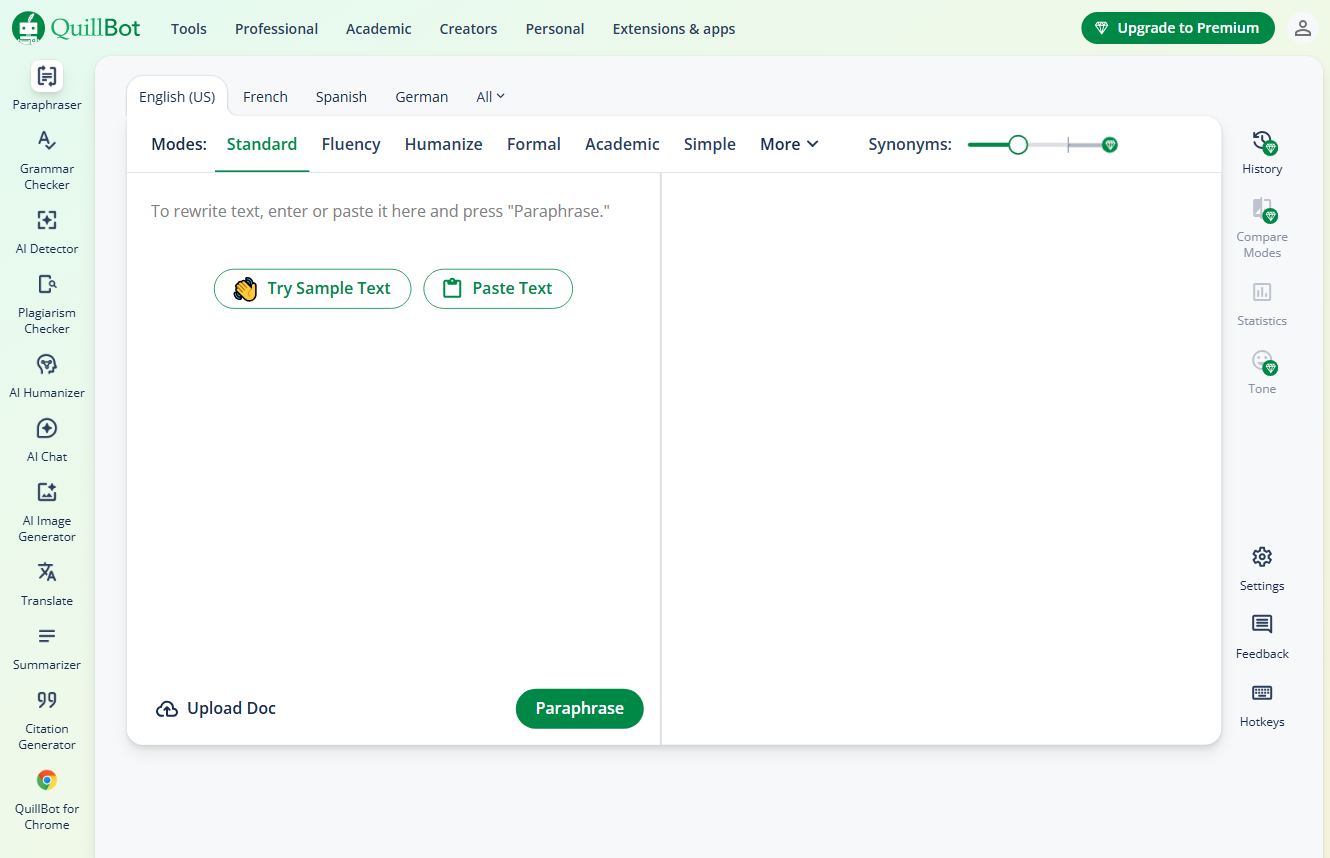The image size is (1330, 858).
Task: Click the Try Sample Text button
Action: point(312,289)
